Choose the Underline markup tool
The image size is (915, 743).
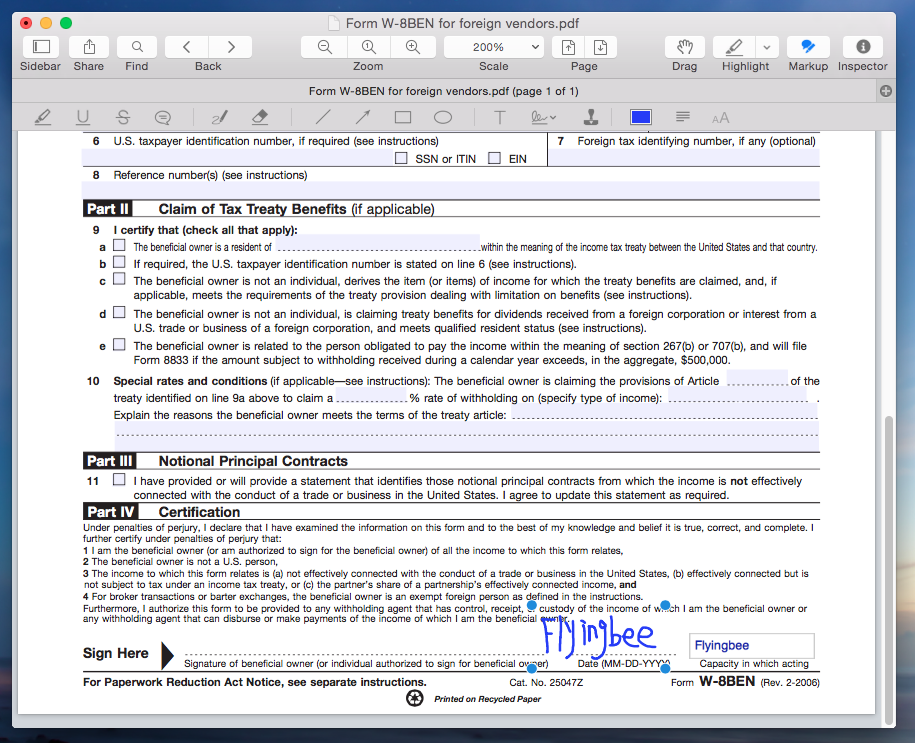pos(83,117)
